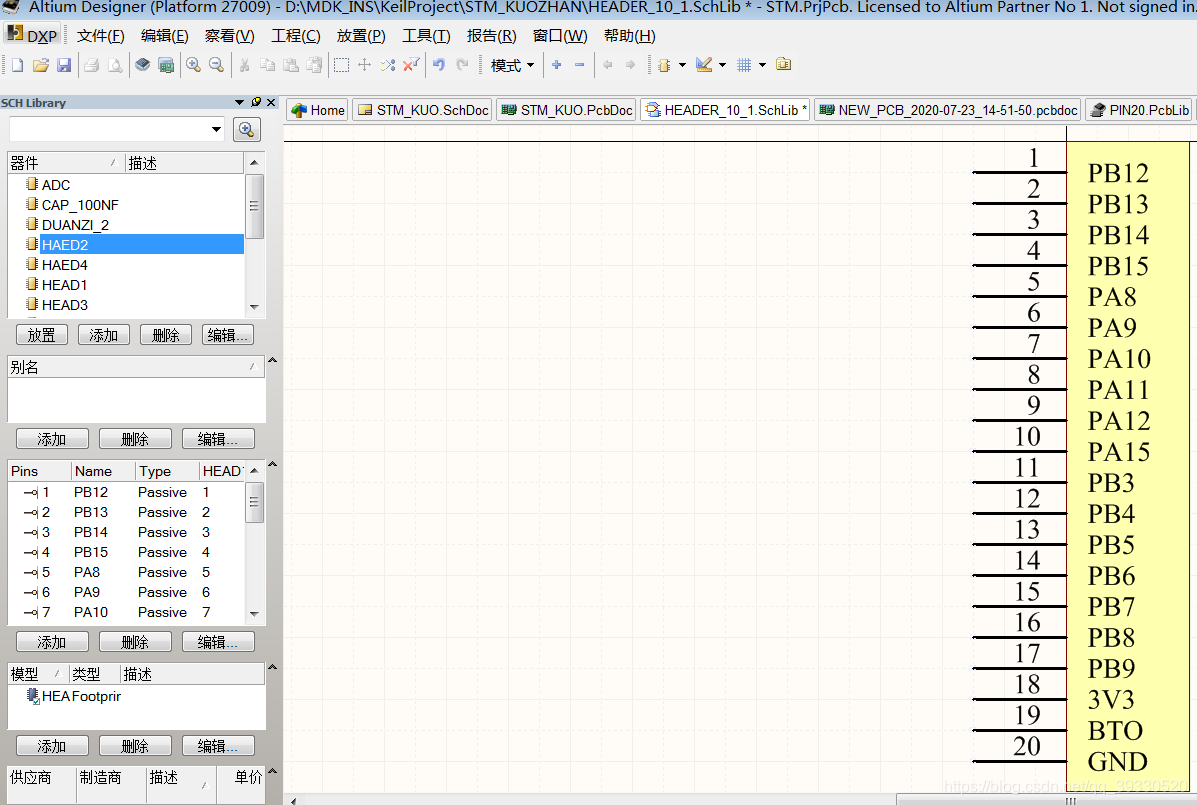Pin the SCH Library panel

click(x=255, y=102)
